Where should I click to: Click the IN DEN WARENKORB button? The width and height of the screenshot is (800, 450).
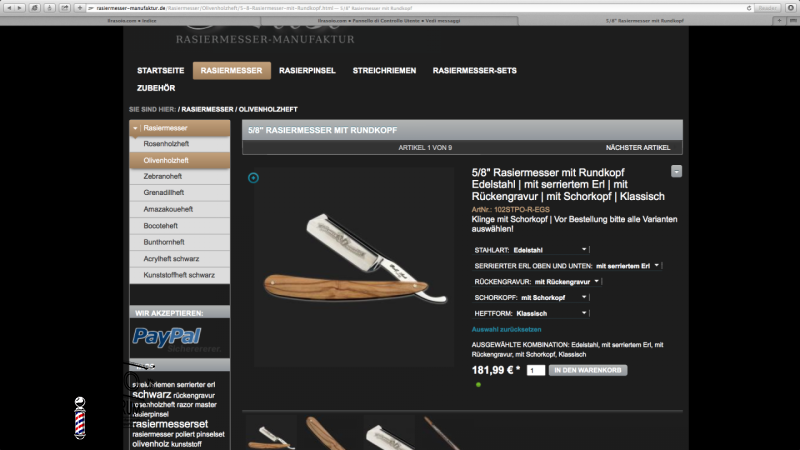coord(588,370)
